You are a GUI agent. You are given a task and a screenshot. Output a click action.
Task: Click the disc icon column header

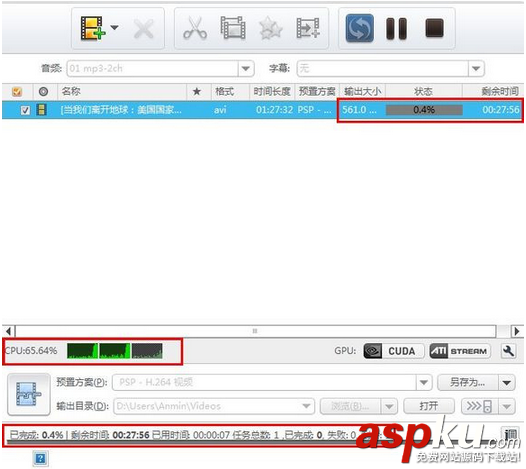coord(43,92)
